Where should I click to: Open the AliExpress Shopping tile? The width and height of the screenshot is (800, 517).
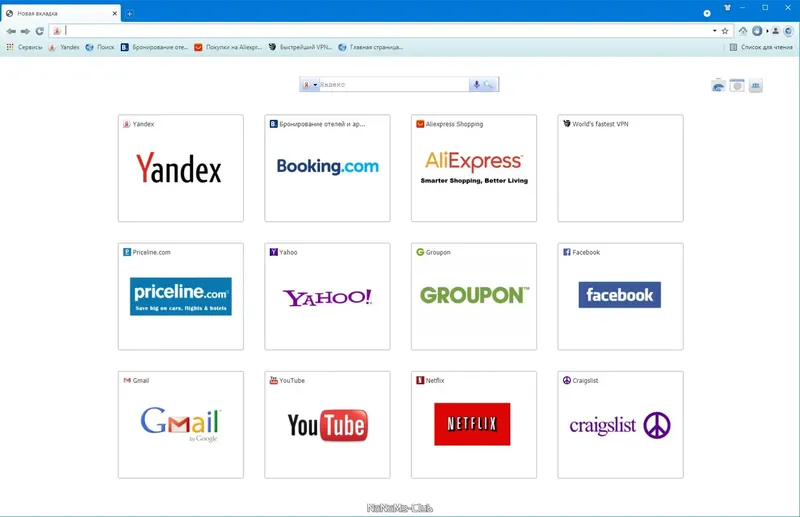click(474, 168)
